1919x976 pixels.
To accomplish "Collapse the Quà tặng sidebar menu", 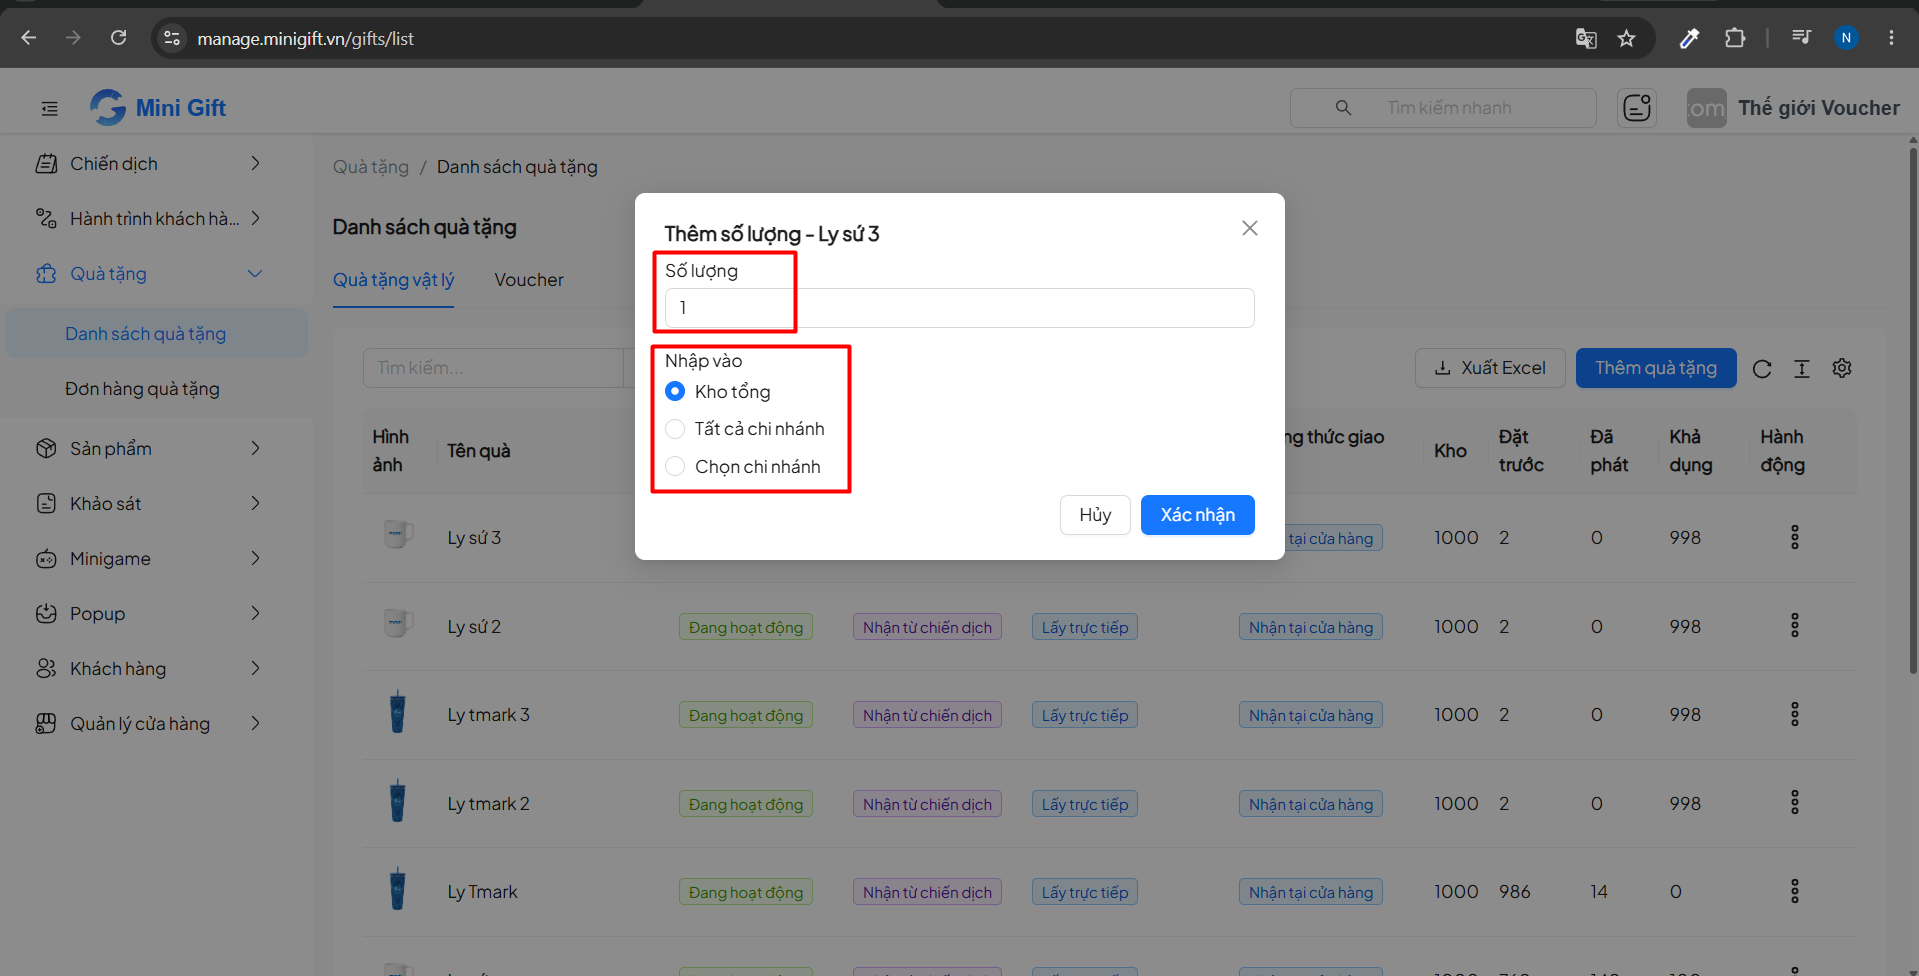I will click(150, 273).
